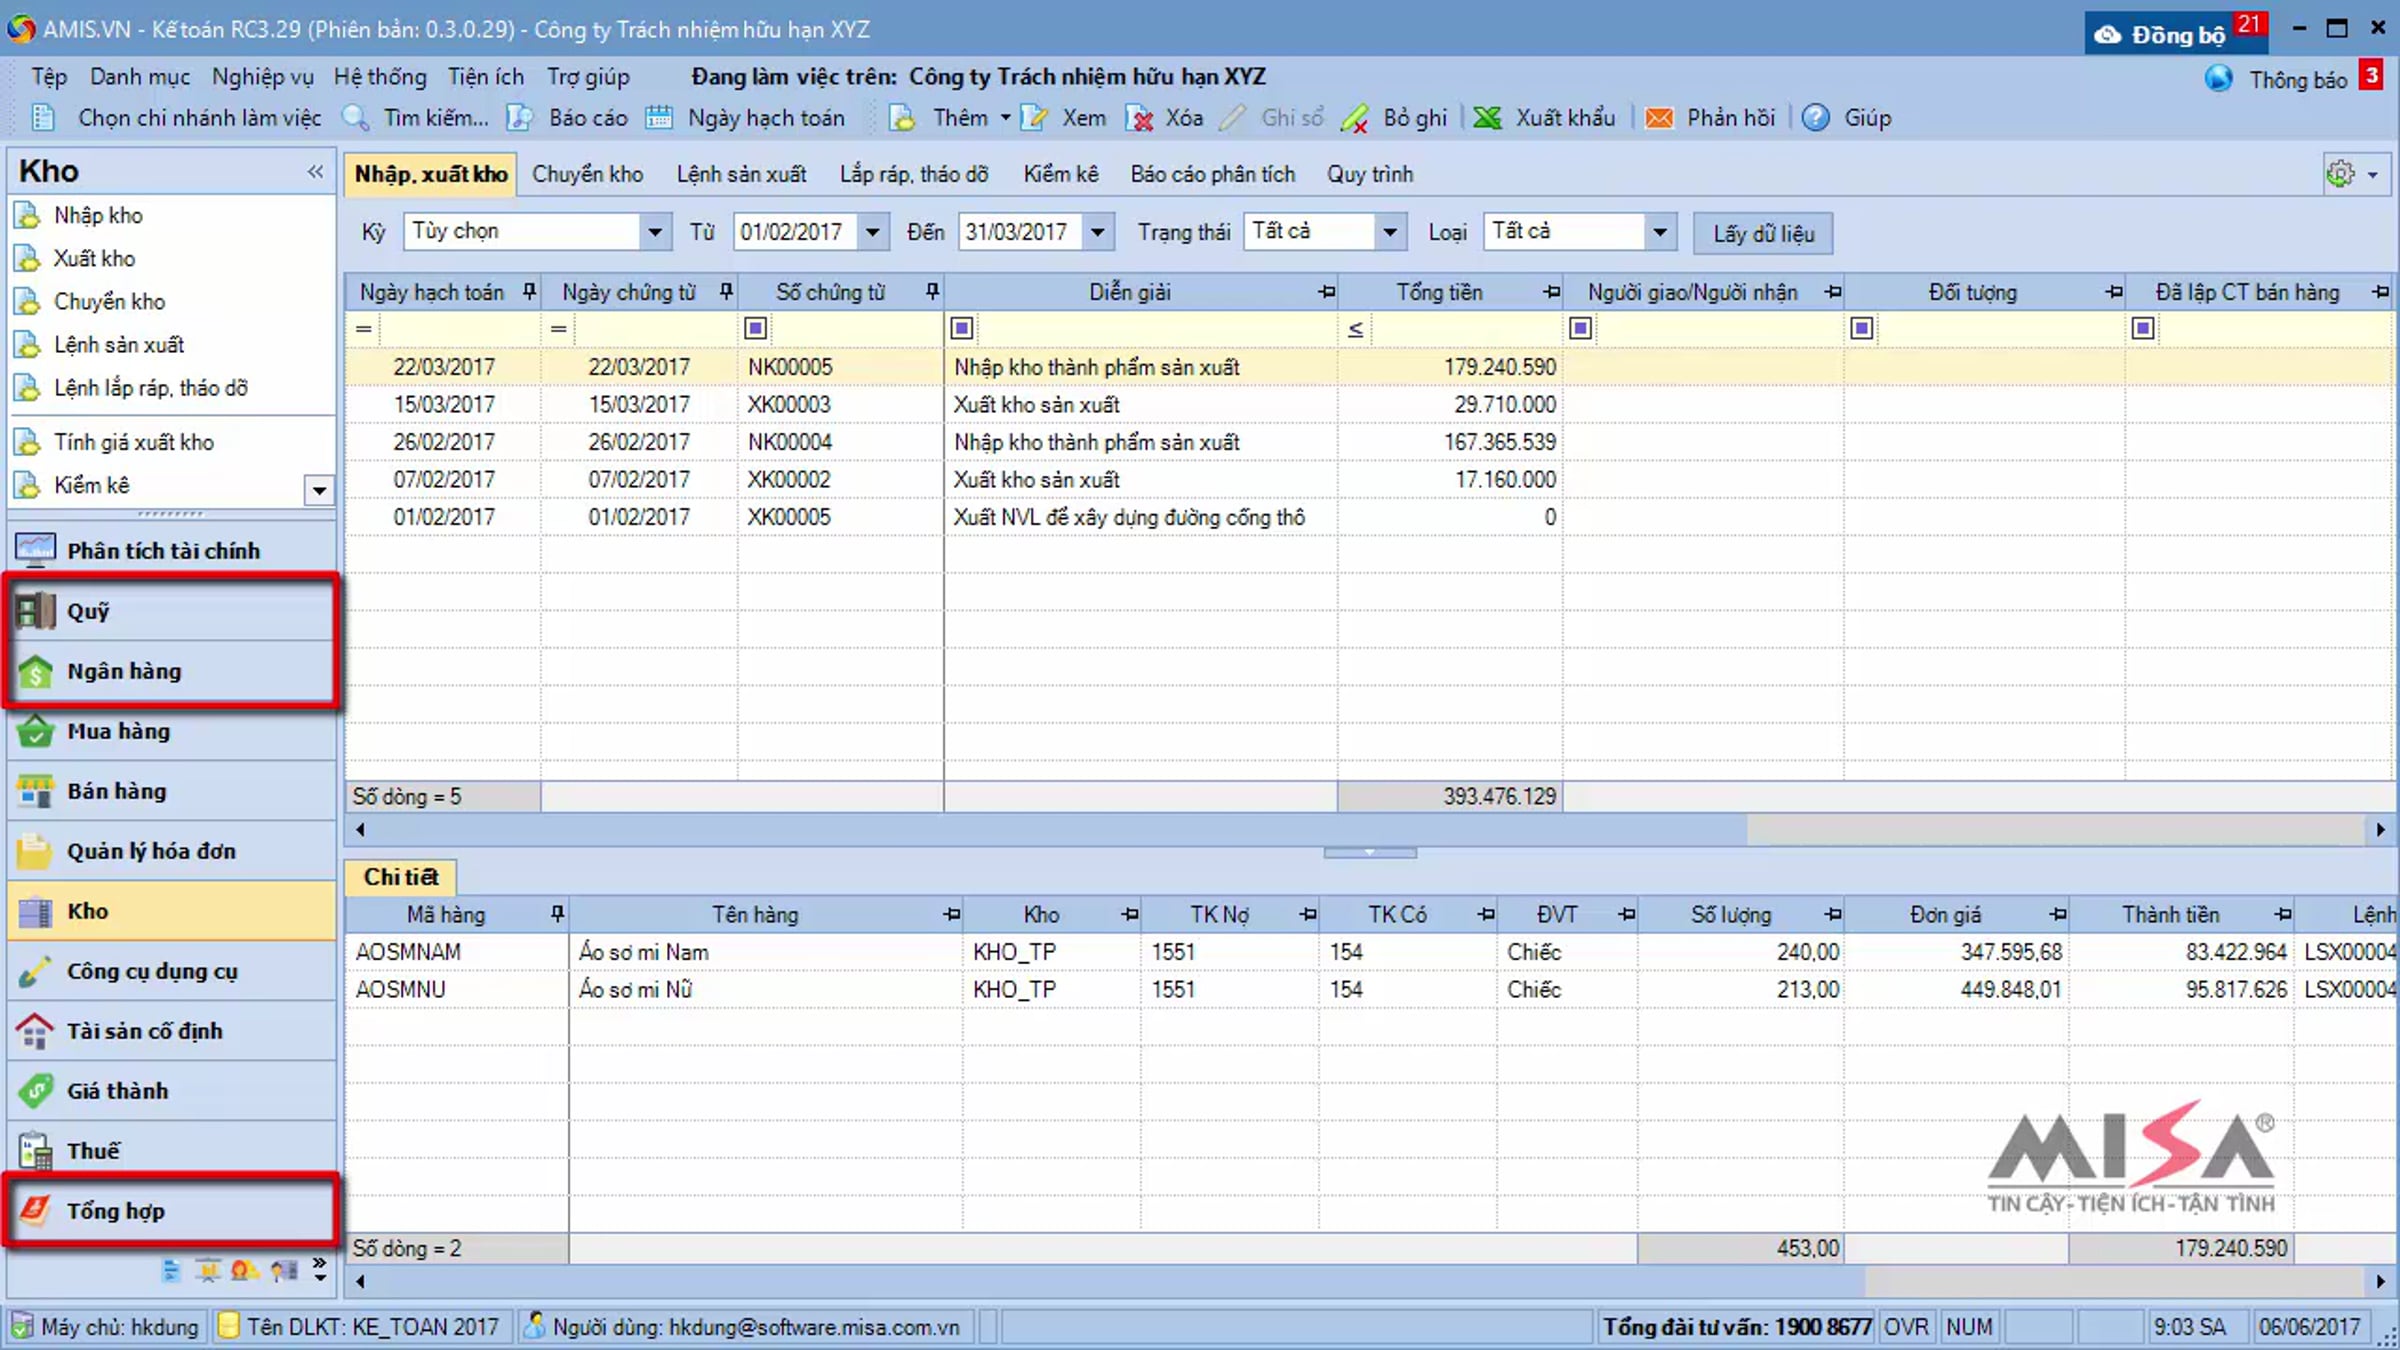This screenshot has width=2400, height=1350.
Task: Click the Bỏ ghi unpost icon
Action: tap(1355, 118)
